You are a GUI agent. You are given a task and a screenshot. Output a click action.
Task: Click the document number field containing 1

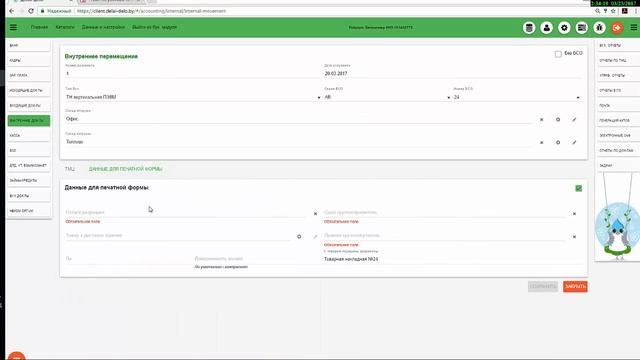click(x=193, y=73)
